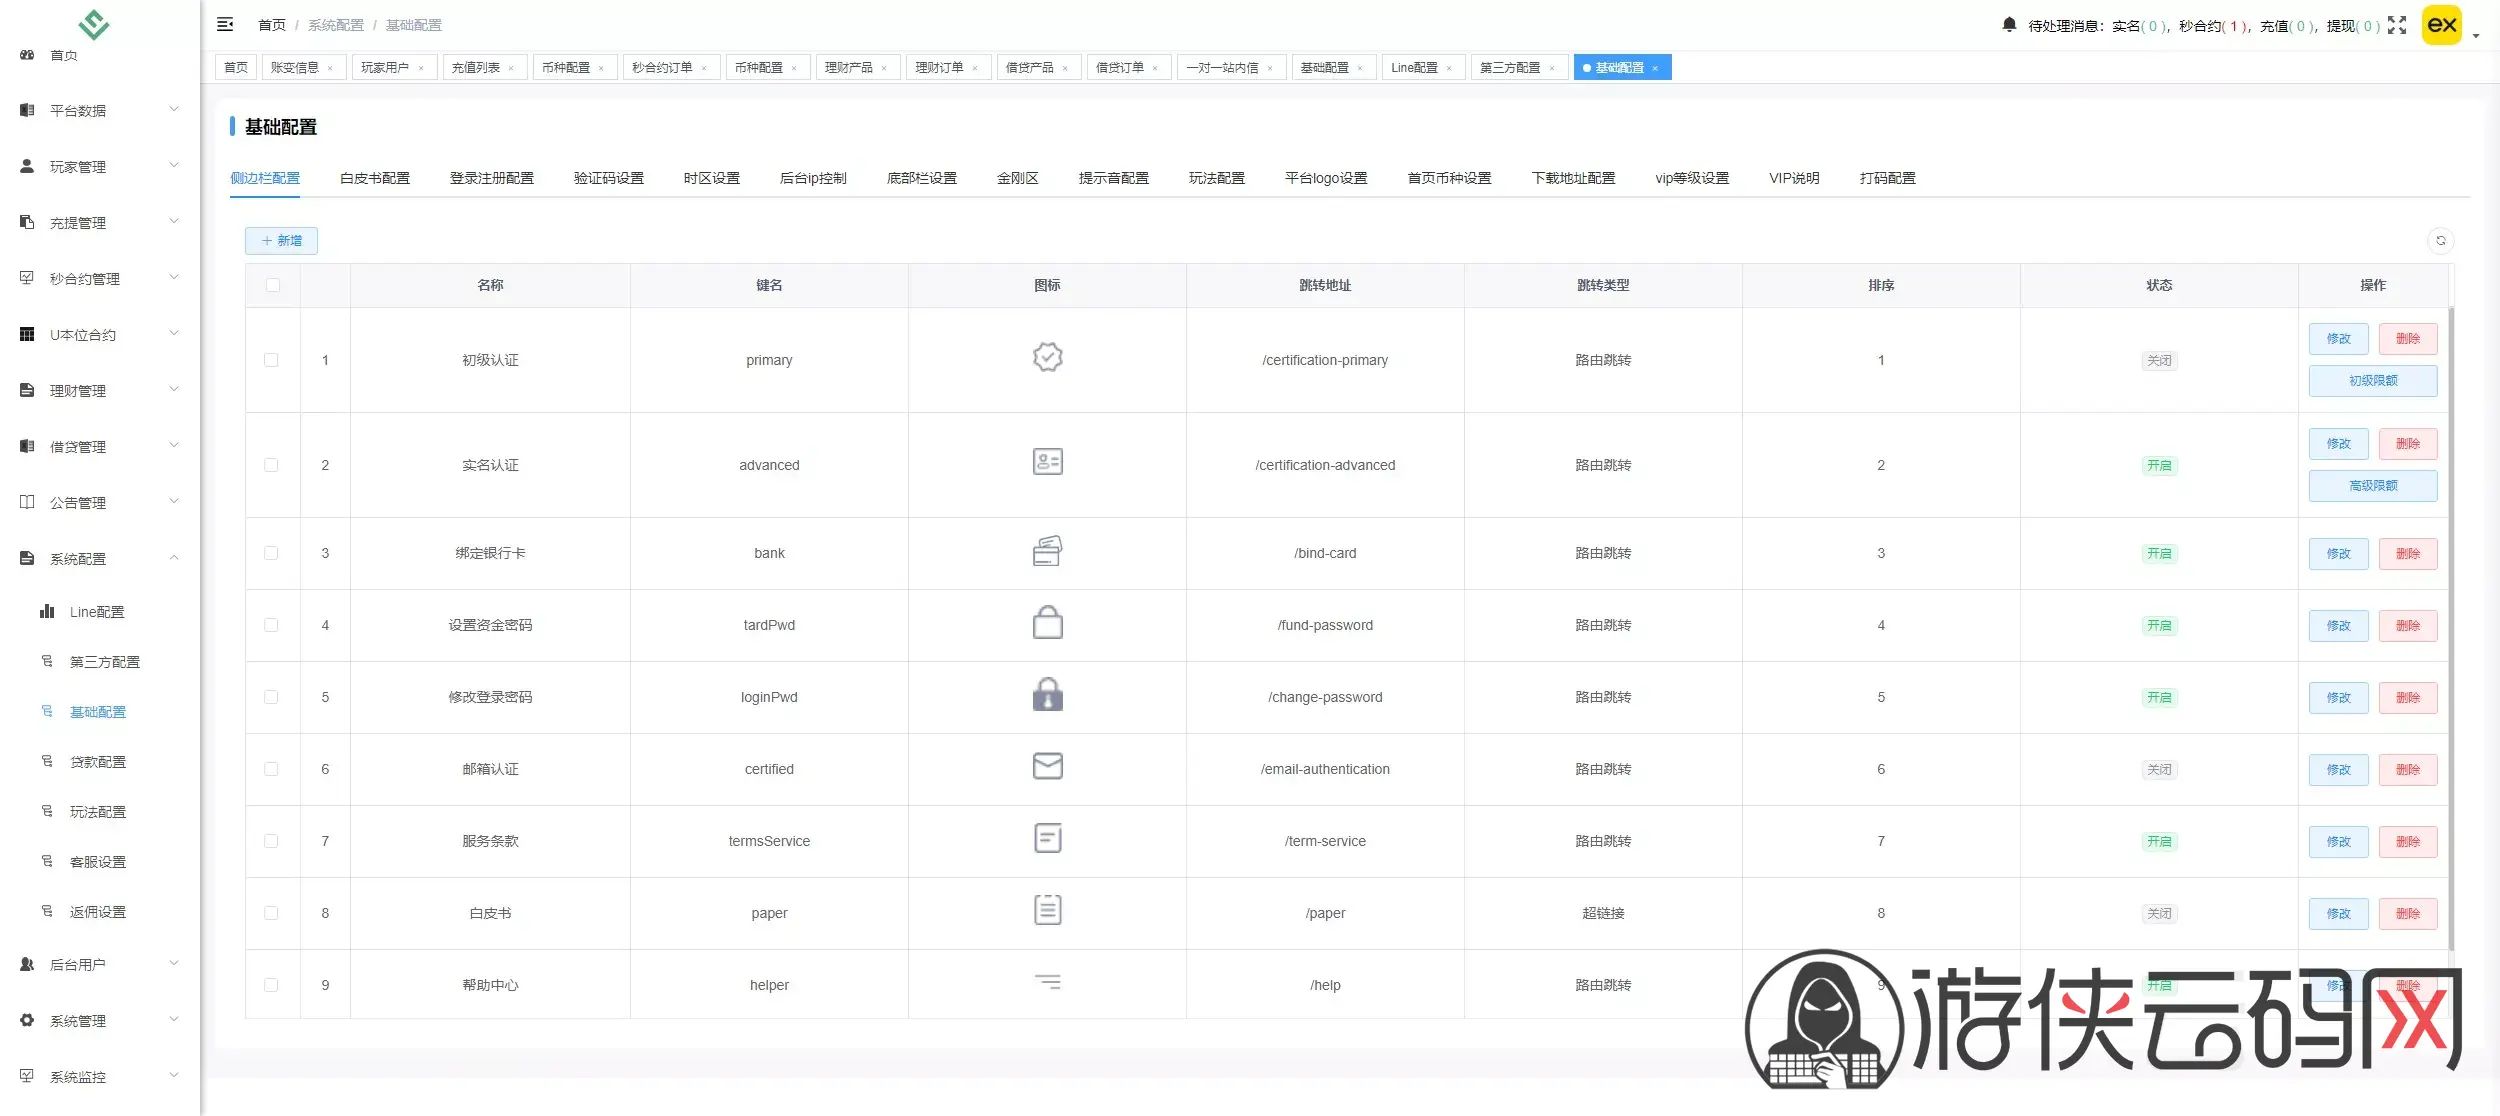Open the 验证码设置 tab
This screenshot has height=1116, width=2500.
click(x=608, y=178)
